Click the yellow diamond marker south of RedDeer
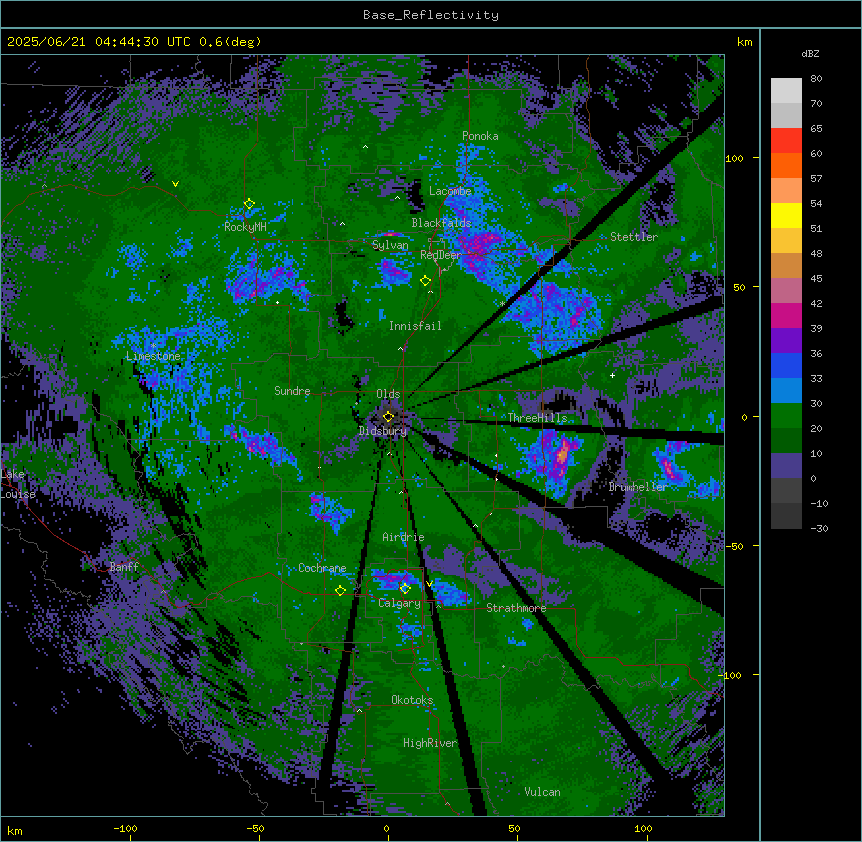The width and height of the screenshot is (862, 842). click(425, 281)
